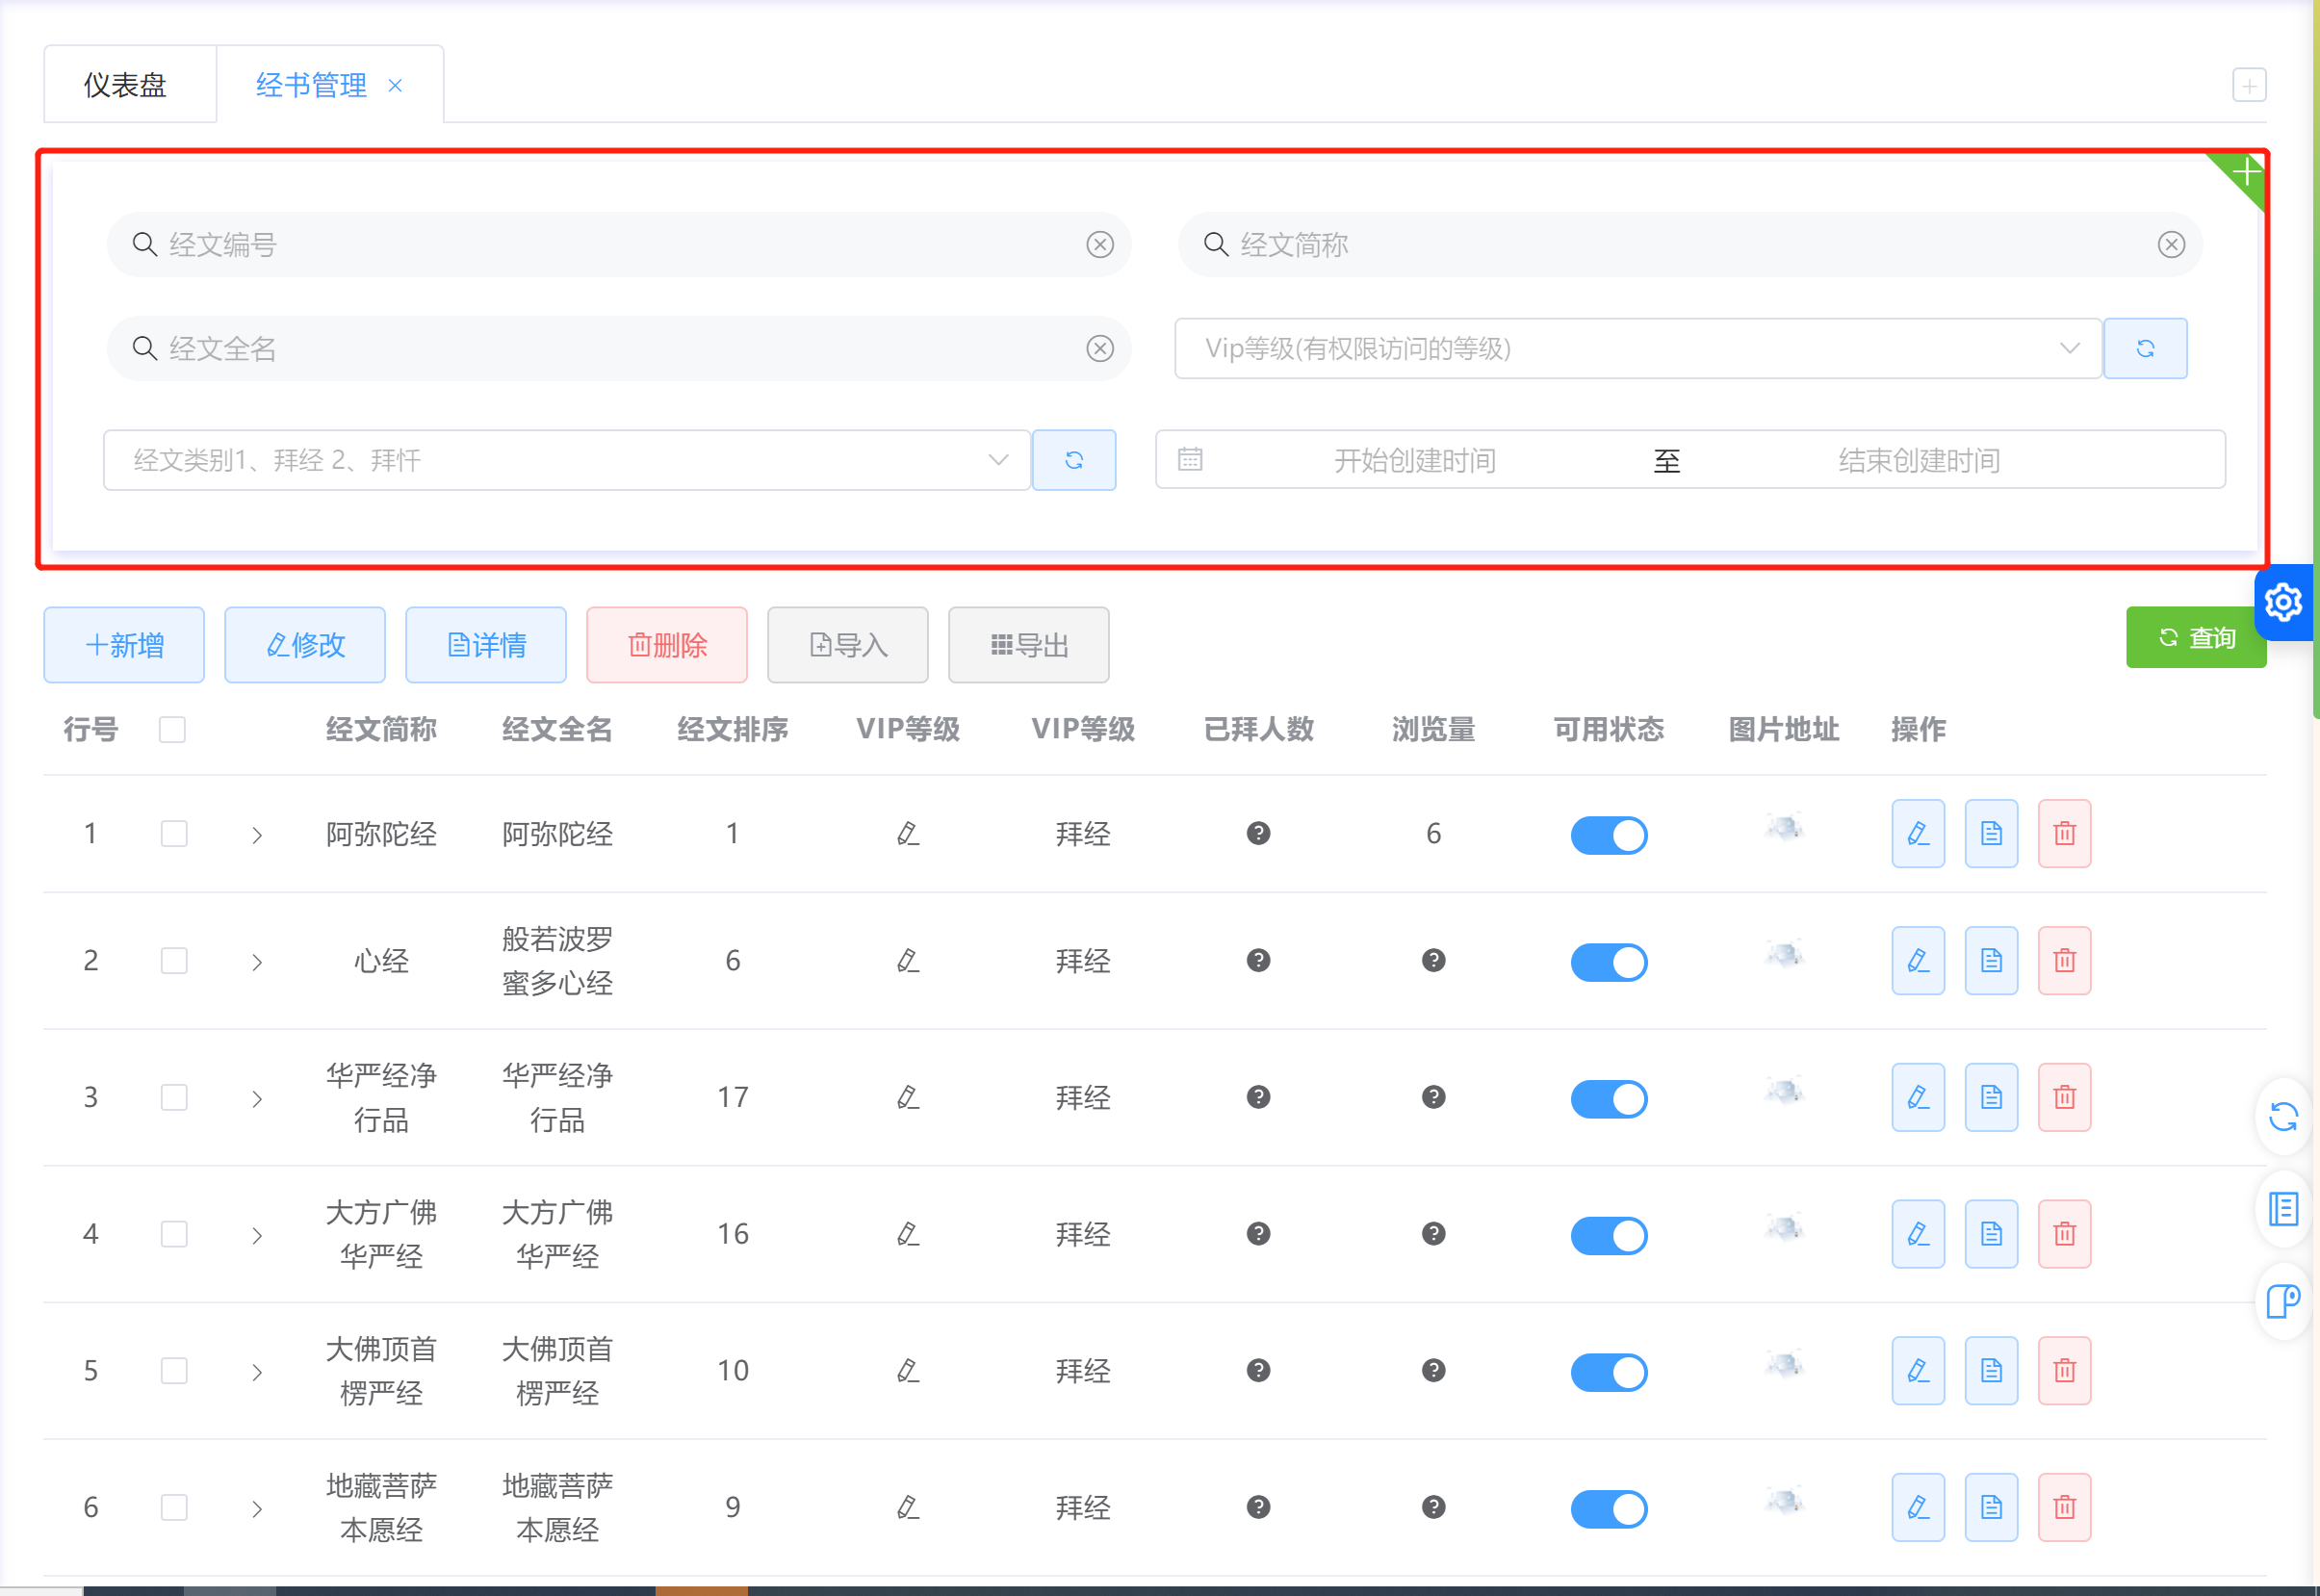Screen dimensions: 2320x1596
Task: Click the 修改 button
Action: pos(305,645)
